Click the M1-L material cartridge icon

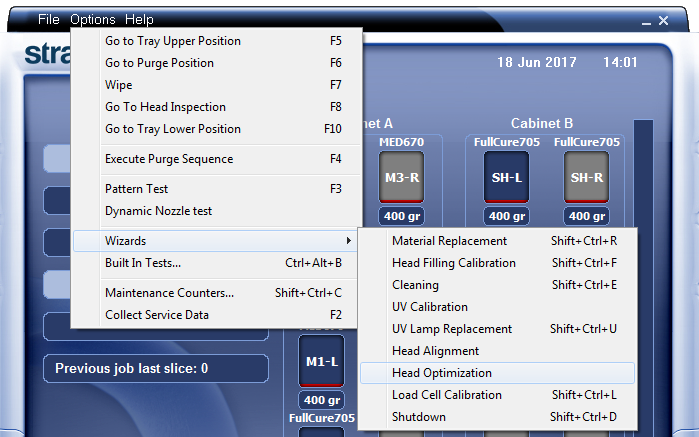(x=321, y=360)
